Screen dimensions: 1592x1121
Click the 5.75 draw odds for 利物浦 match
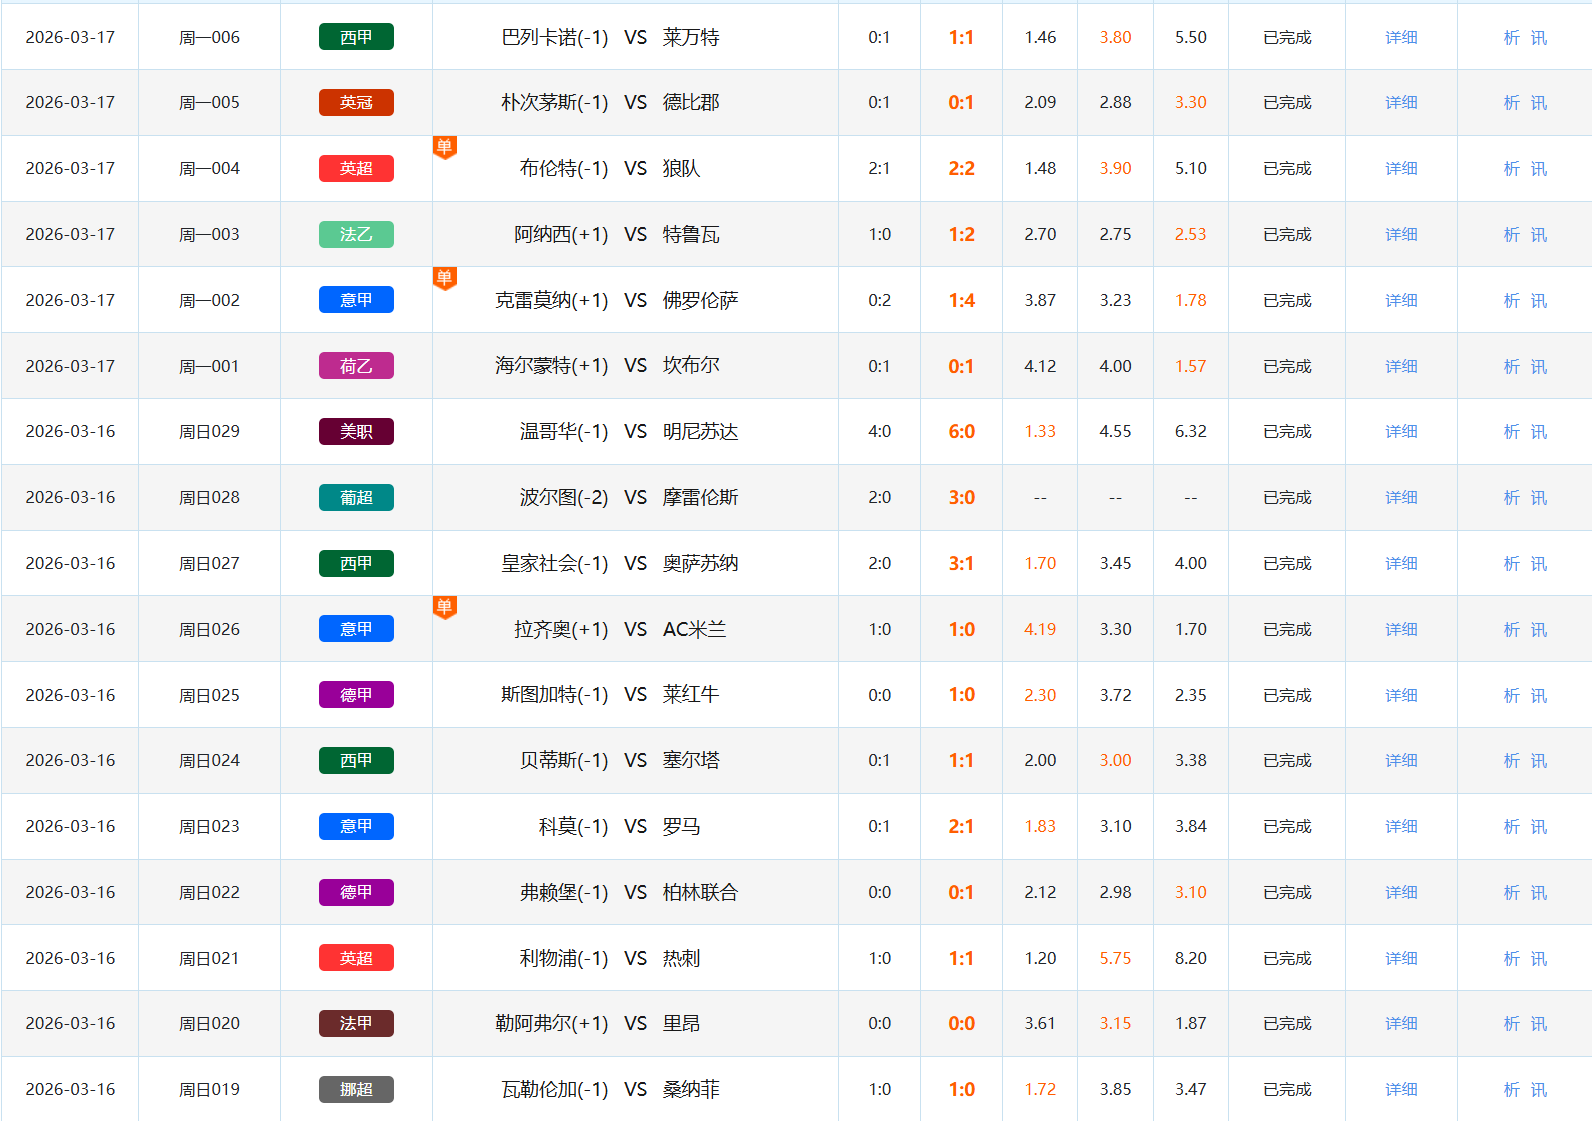pyautogui.click(x=1115, y=958)
